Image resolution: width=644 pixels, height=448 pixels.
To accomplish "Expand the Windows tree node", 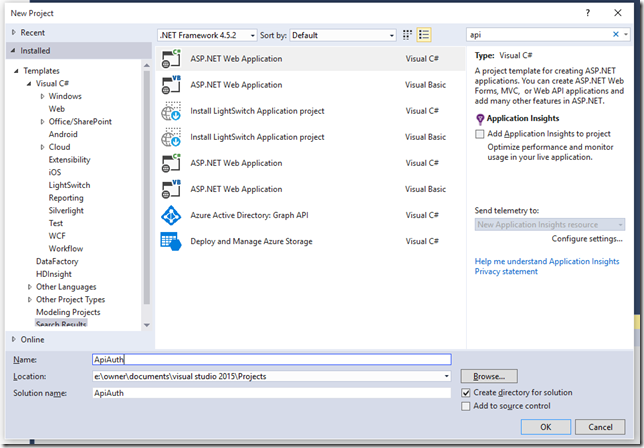I will tap(42, 96).
